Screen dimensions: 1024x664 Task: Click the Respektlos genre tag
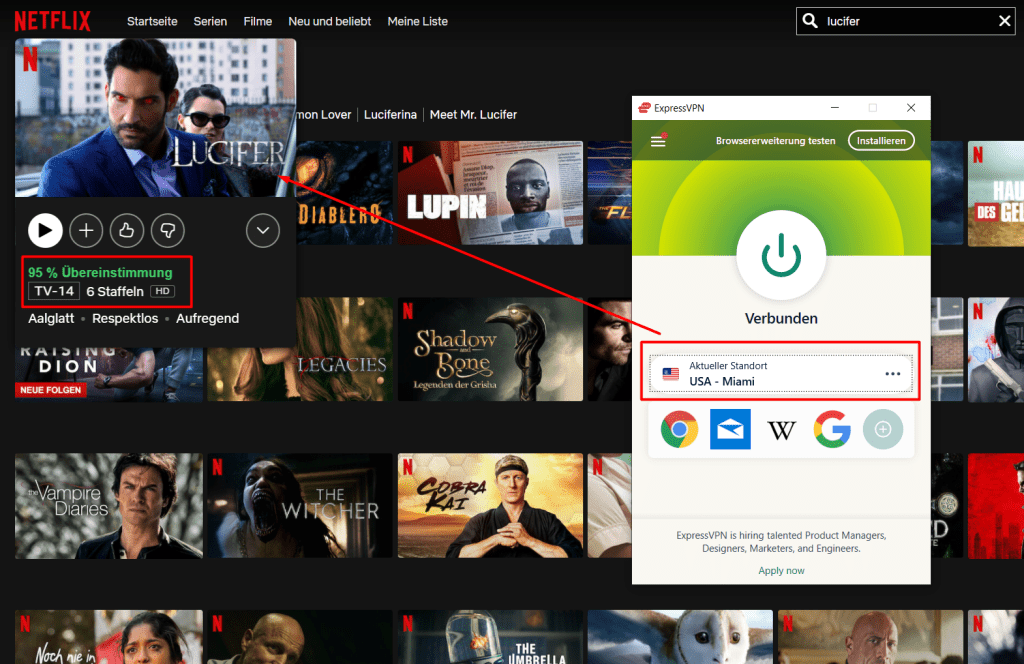click(125, 319)
